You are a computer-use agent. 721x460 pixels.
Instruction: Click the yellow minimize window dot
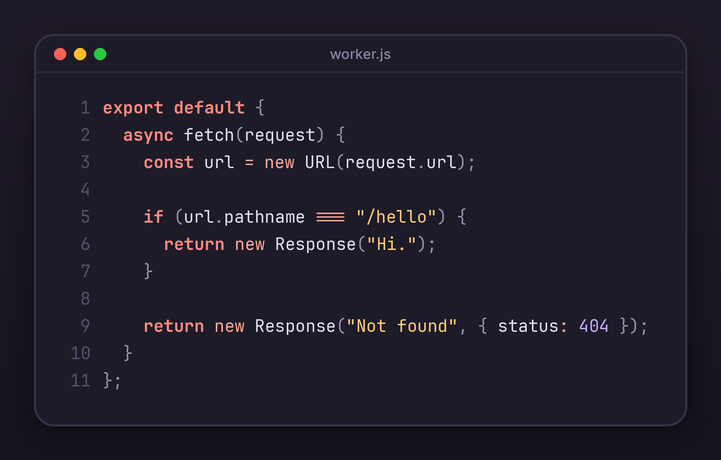[x=80, y=54]
